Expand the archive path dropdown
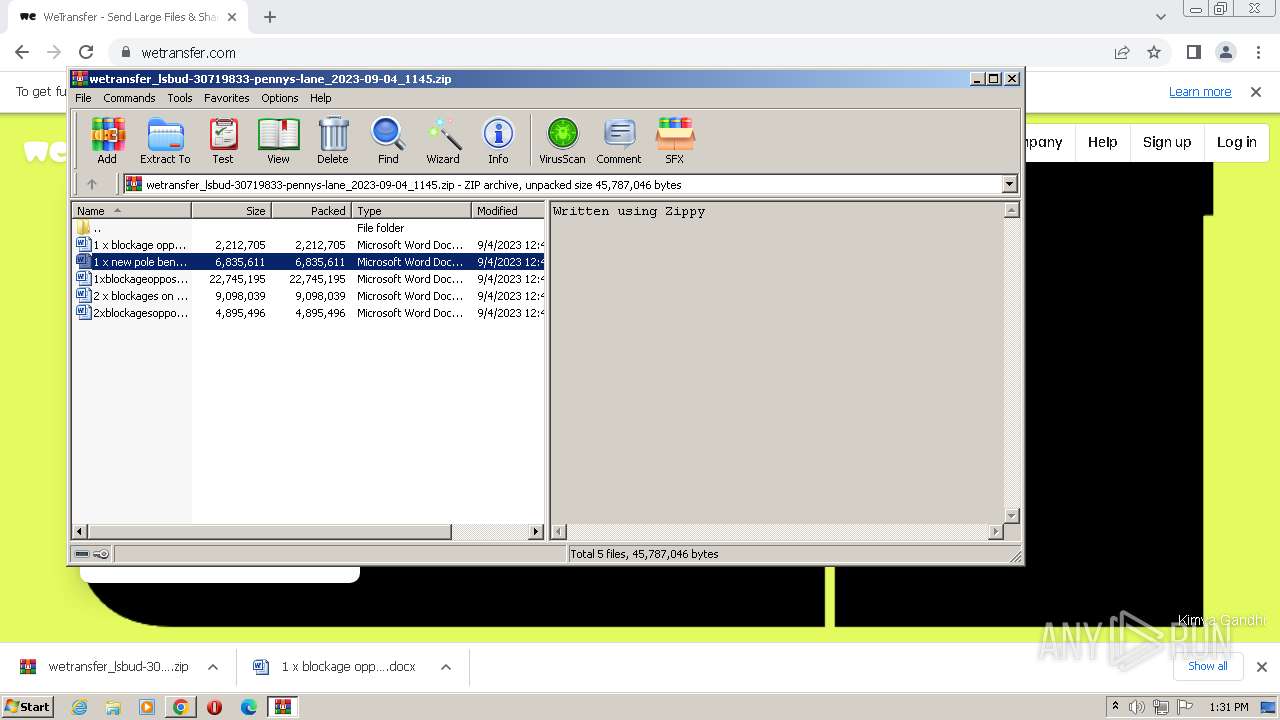Viewport: 1280px width, 720px height. [x=1009, y=184]
